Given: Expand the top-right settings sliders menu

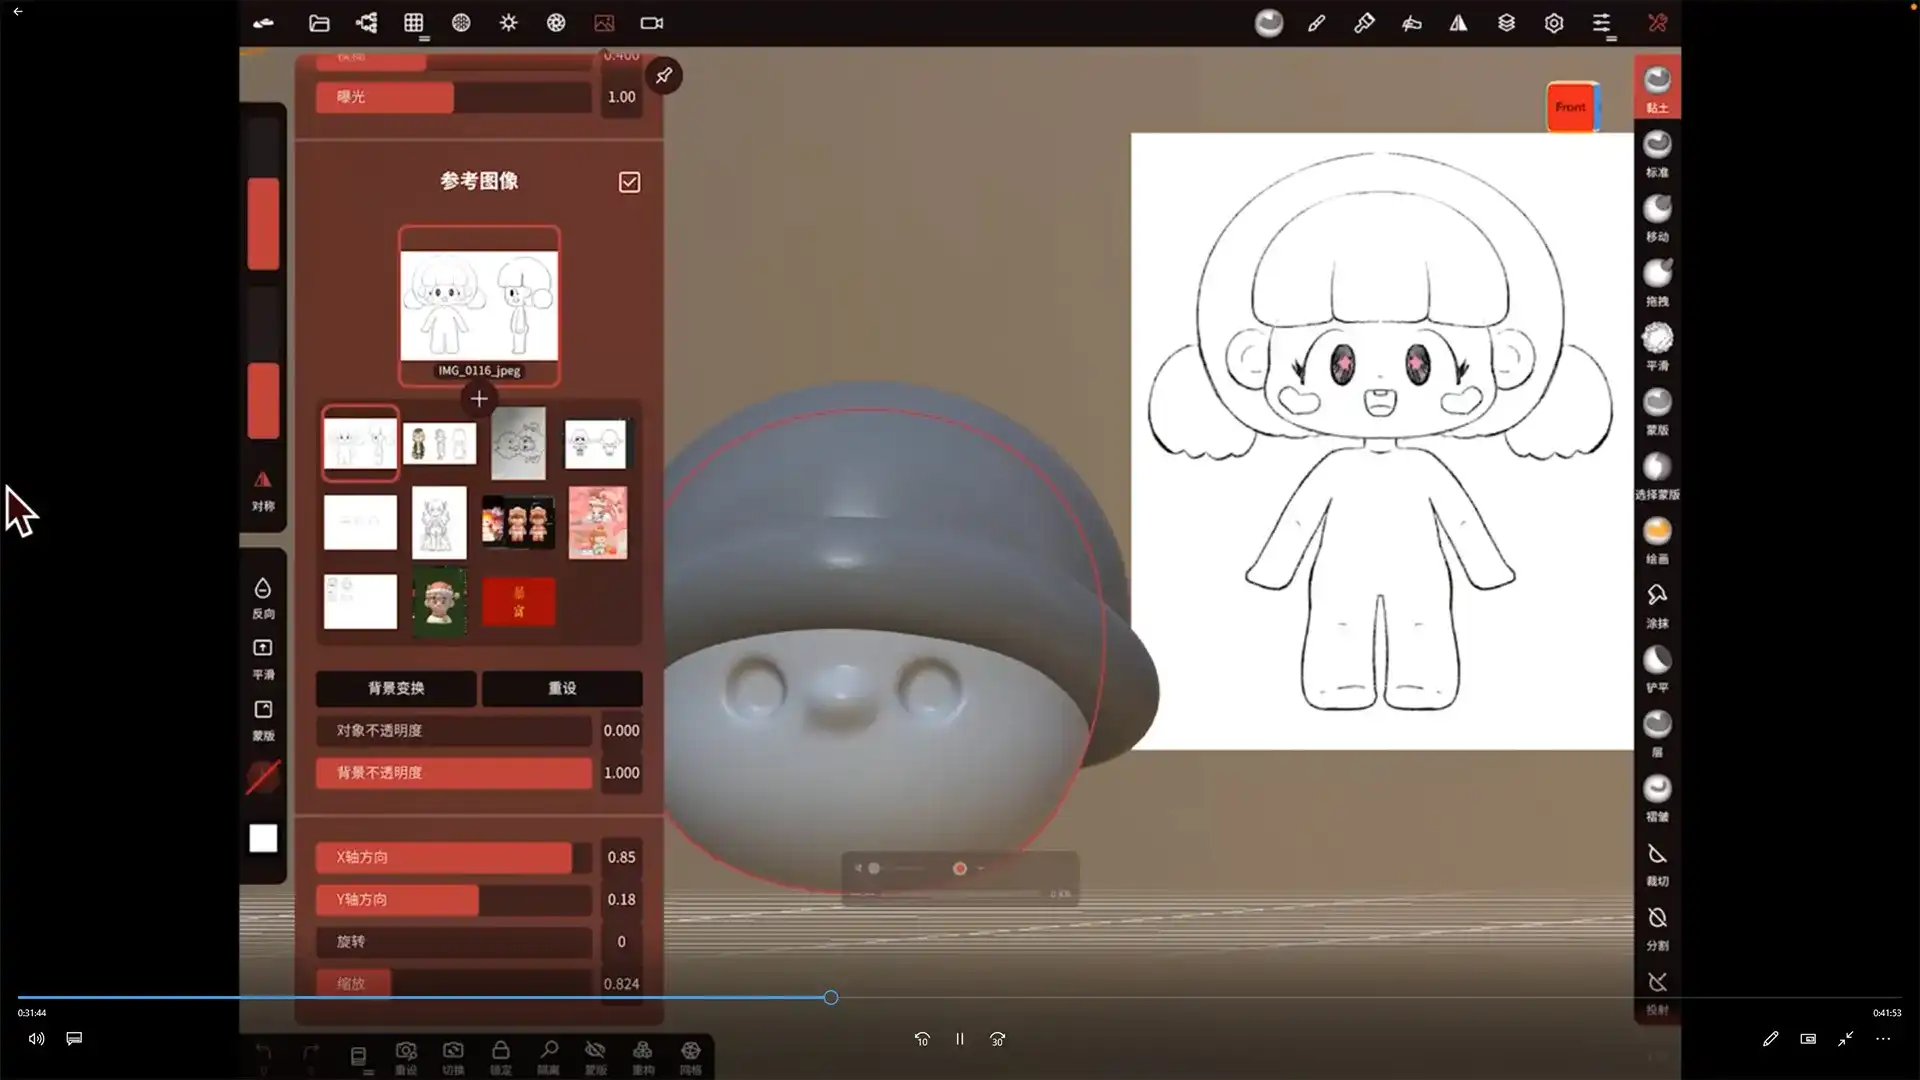Looking at the screenshot, I should pos(1602,24).
